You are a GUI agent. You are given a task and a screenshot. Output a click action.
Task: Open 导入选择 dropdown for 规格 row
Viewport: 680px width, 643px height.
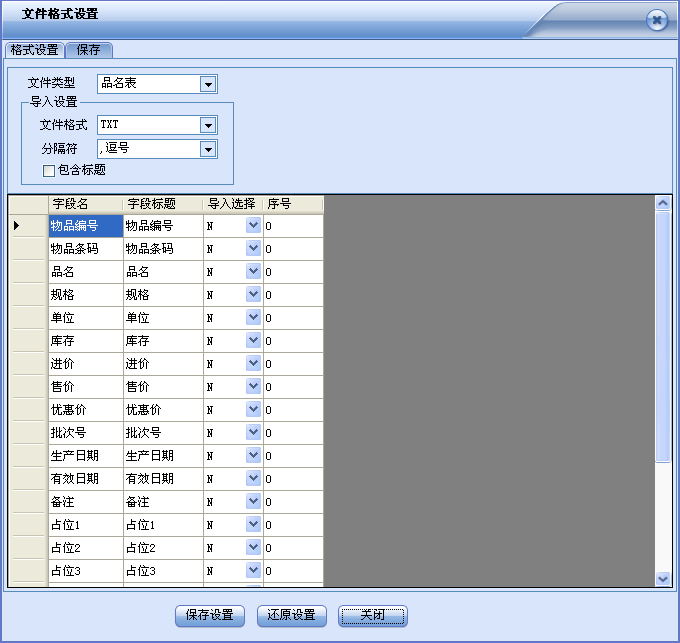tap(253, 294)
